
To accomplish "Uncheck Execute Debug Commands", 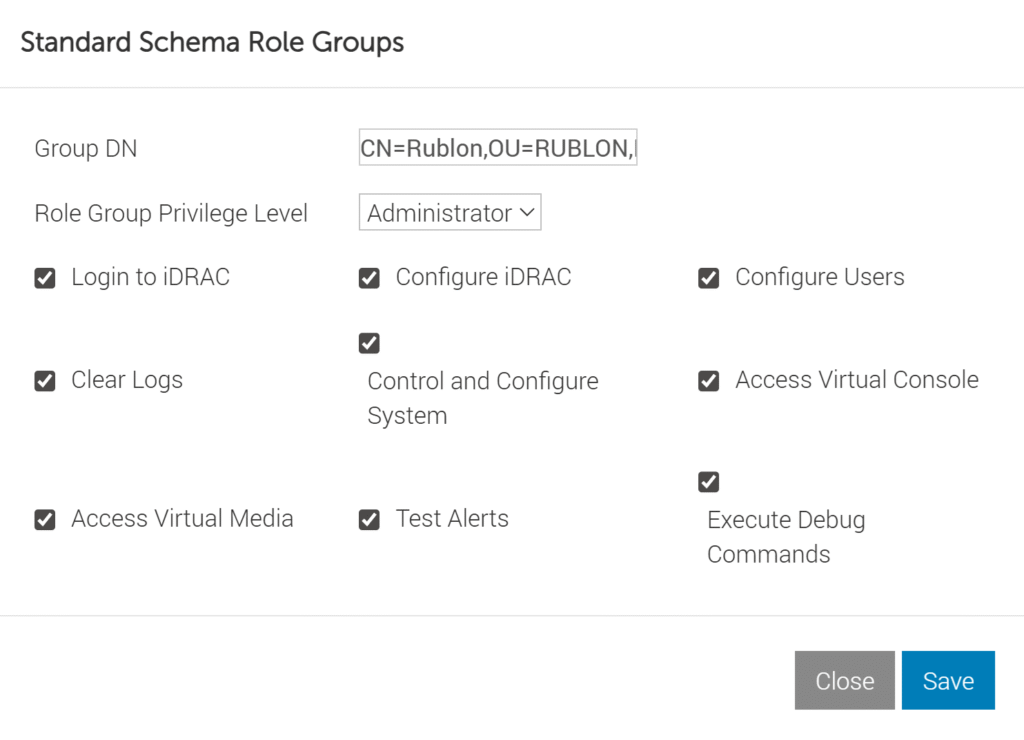I will tap(708, 482).
